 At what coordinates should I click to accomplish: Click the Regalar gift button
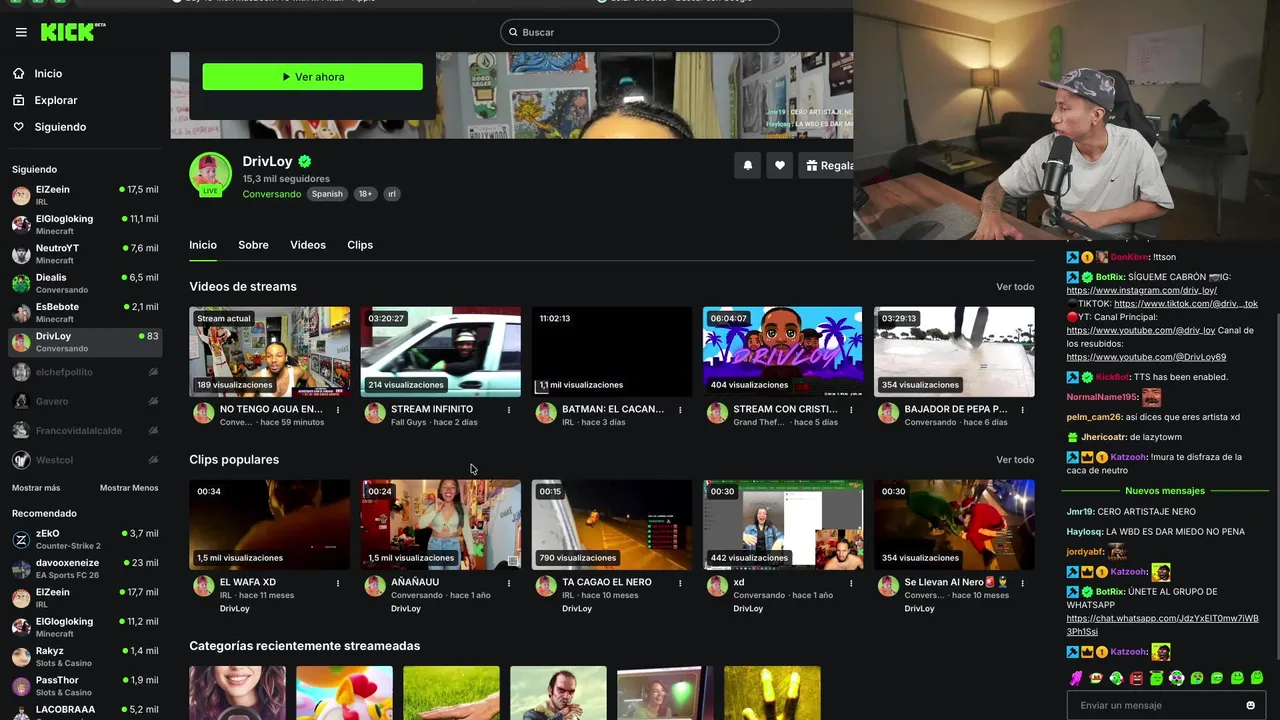tap(827, 166)
